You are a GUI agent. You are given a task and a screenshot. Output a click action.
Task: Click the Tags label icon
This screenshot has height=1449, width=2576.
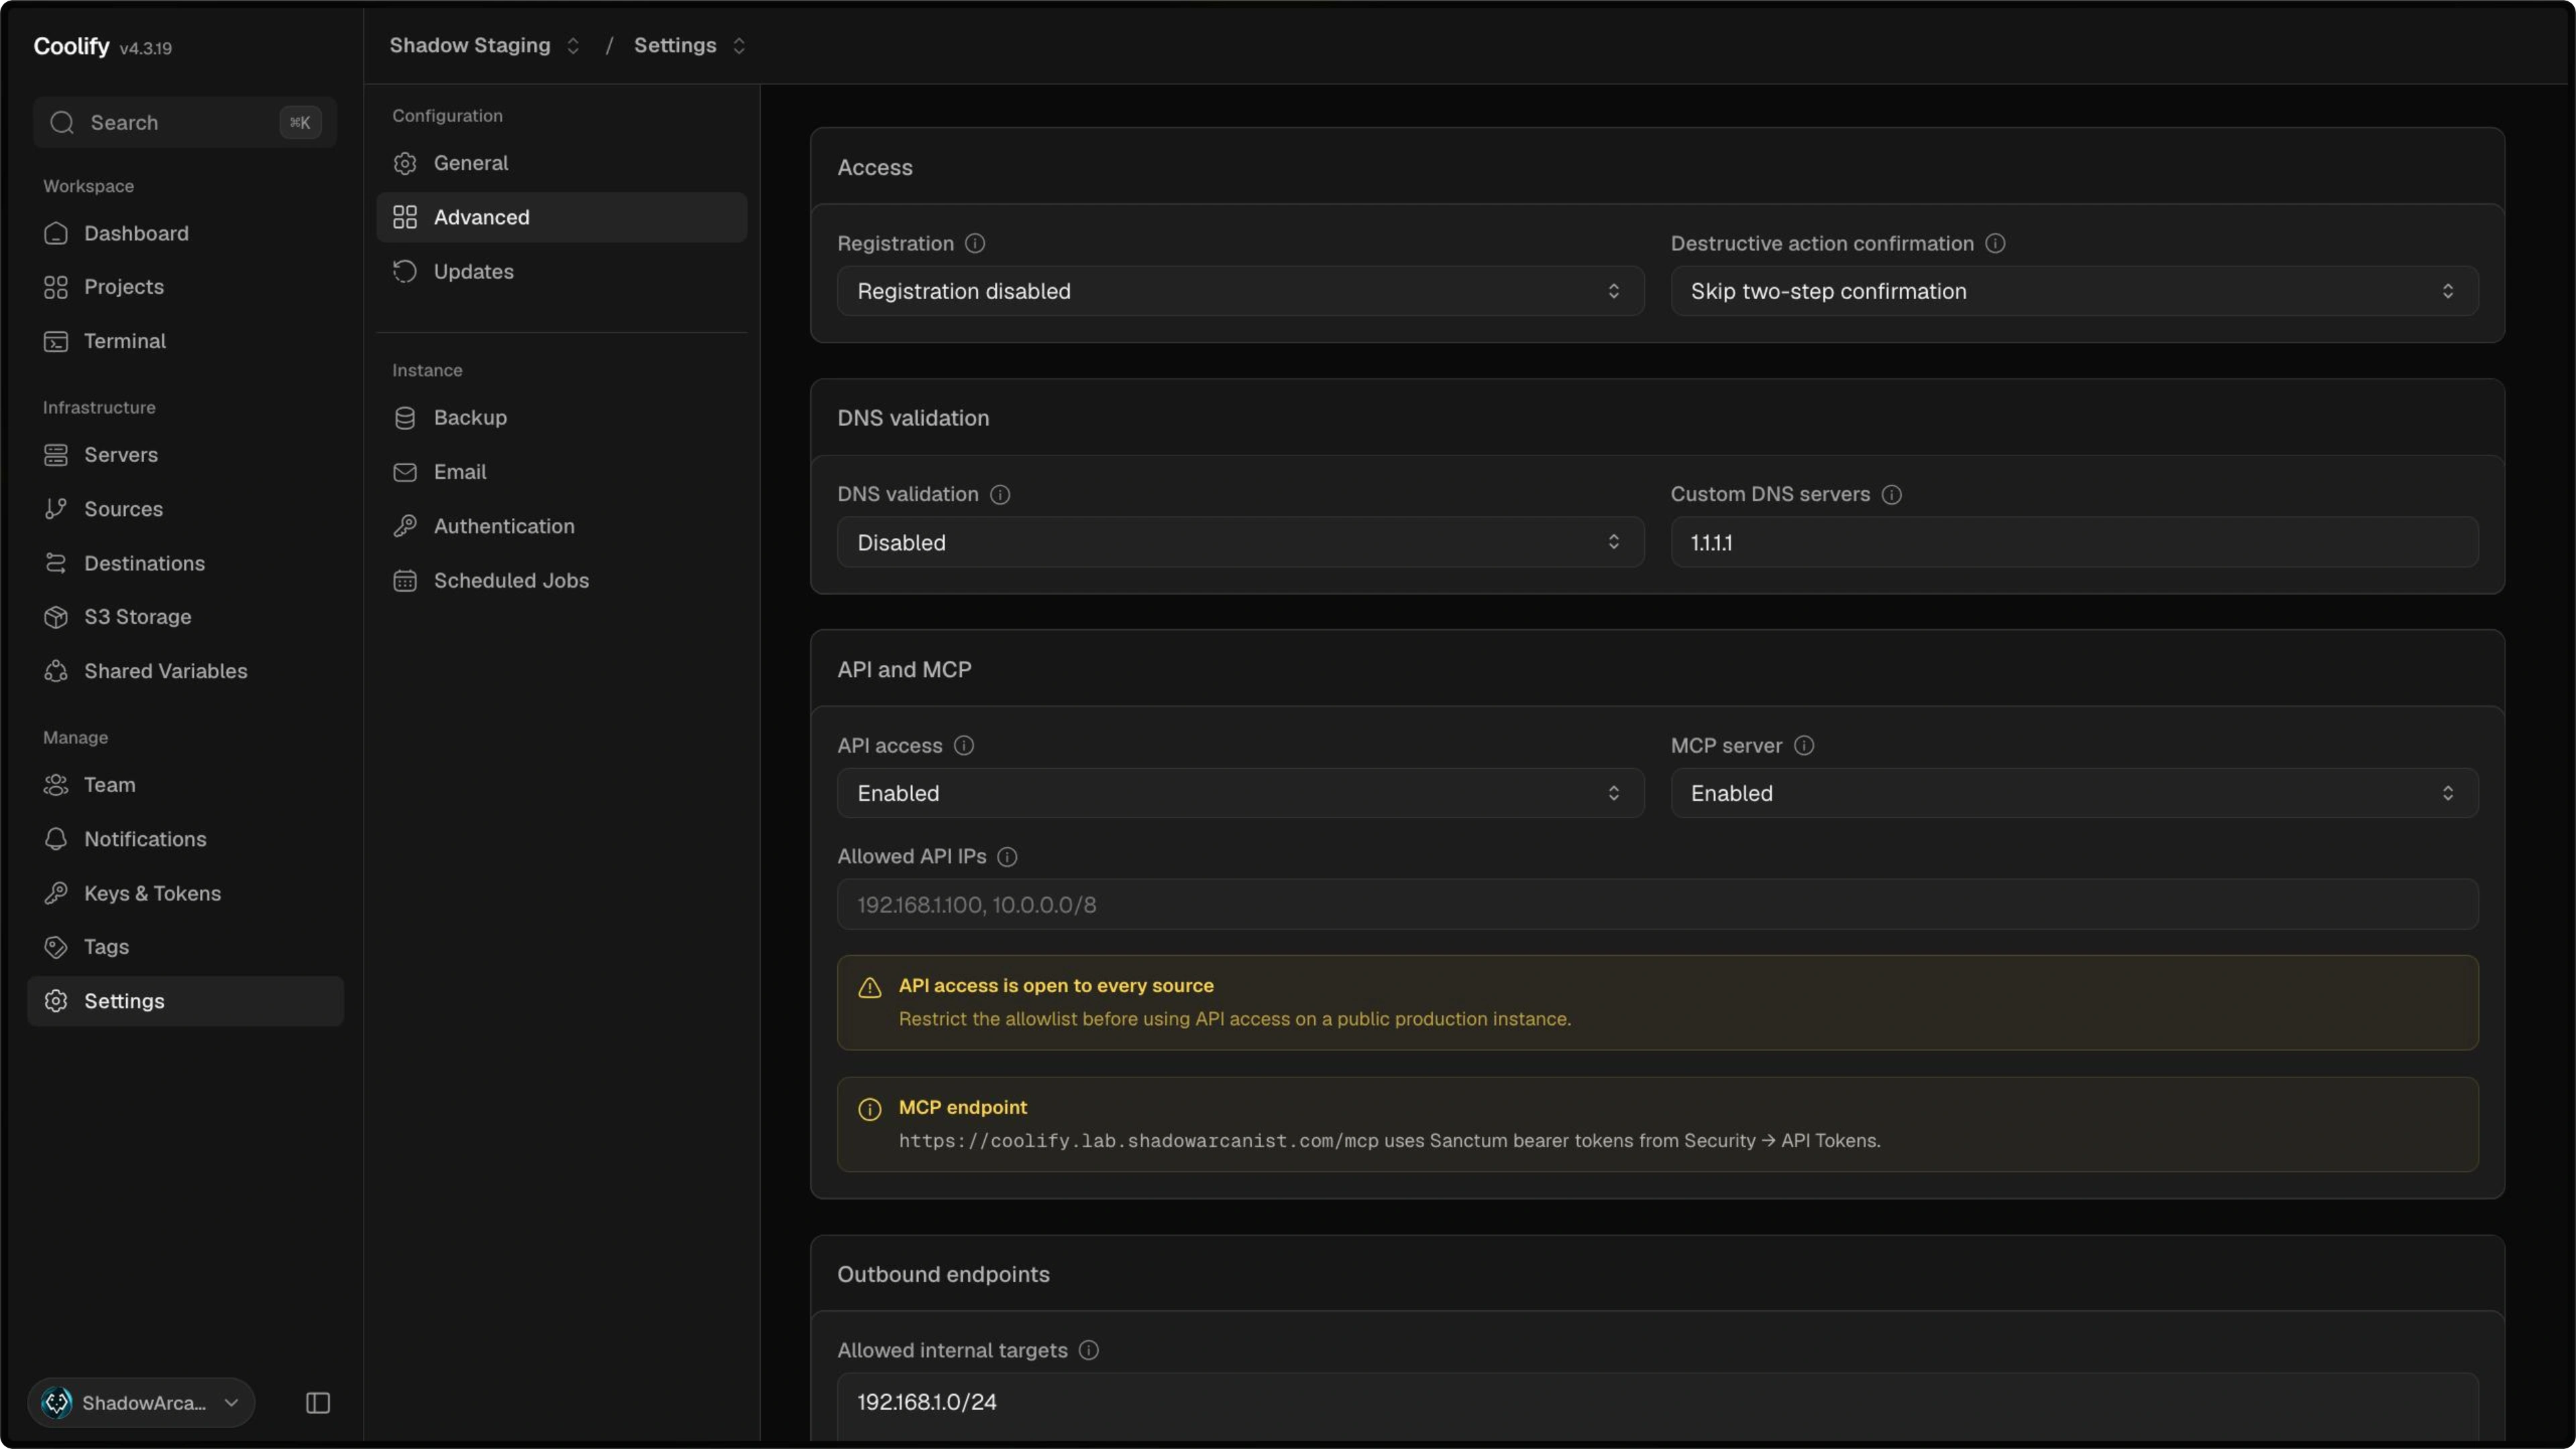(56, 947)
